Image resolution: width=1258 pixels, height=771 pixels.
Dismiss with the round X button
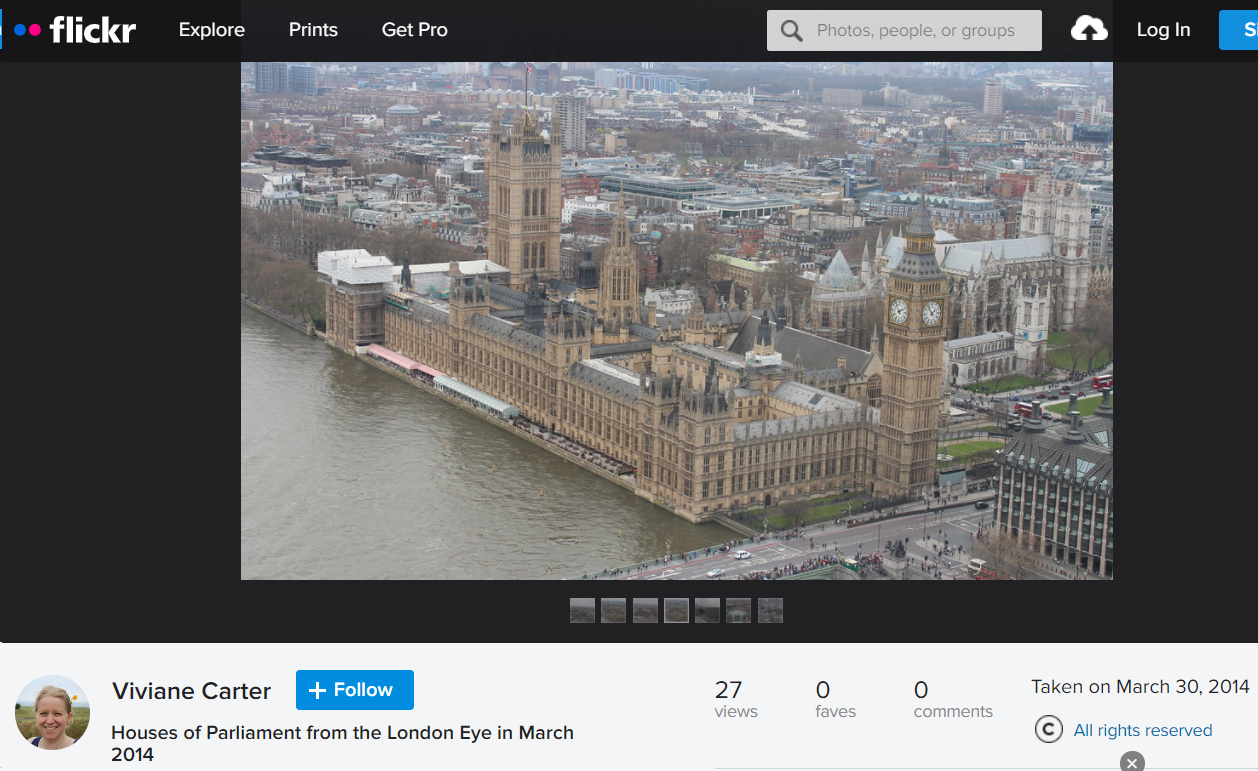pyautogui.click(x=1132, y=762)
